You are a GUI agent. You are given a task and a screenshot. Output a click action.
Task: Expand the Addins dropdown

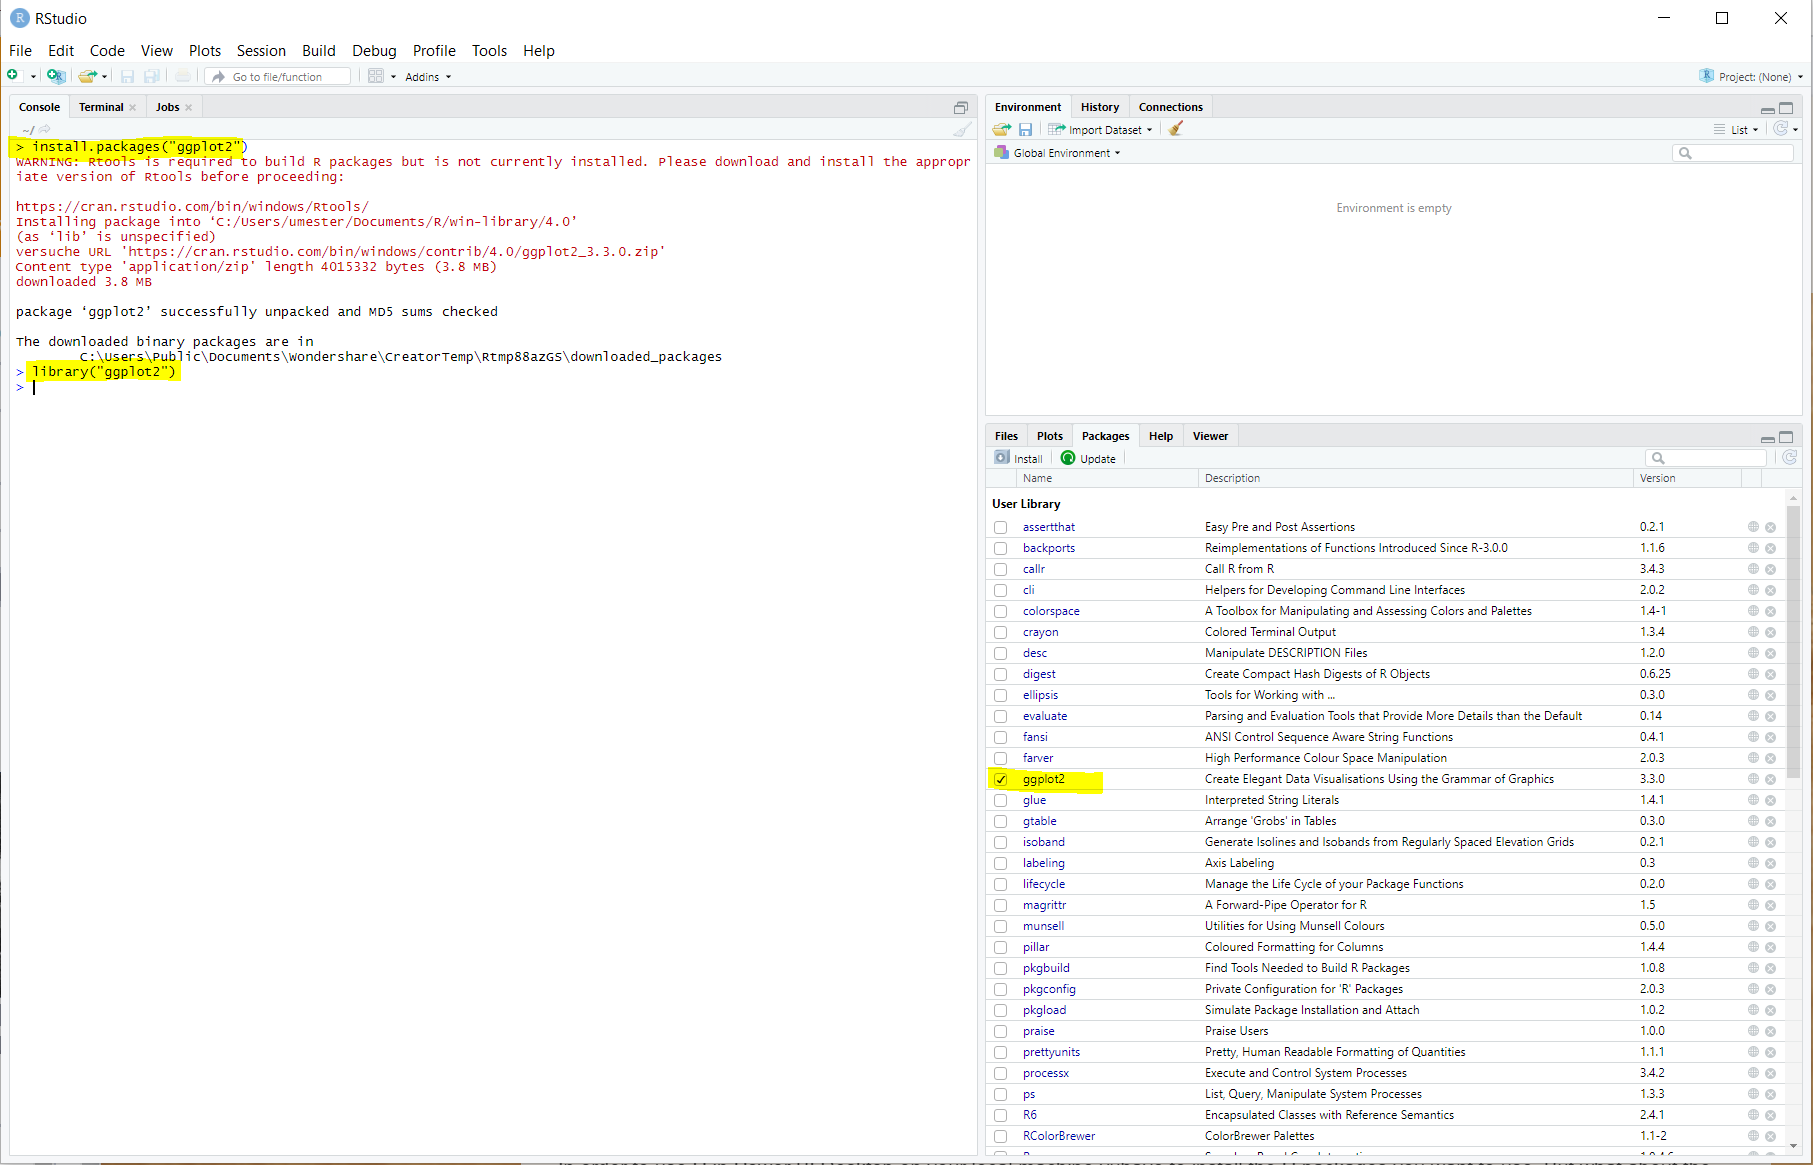tap(427, 76)
